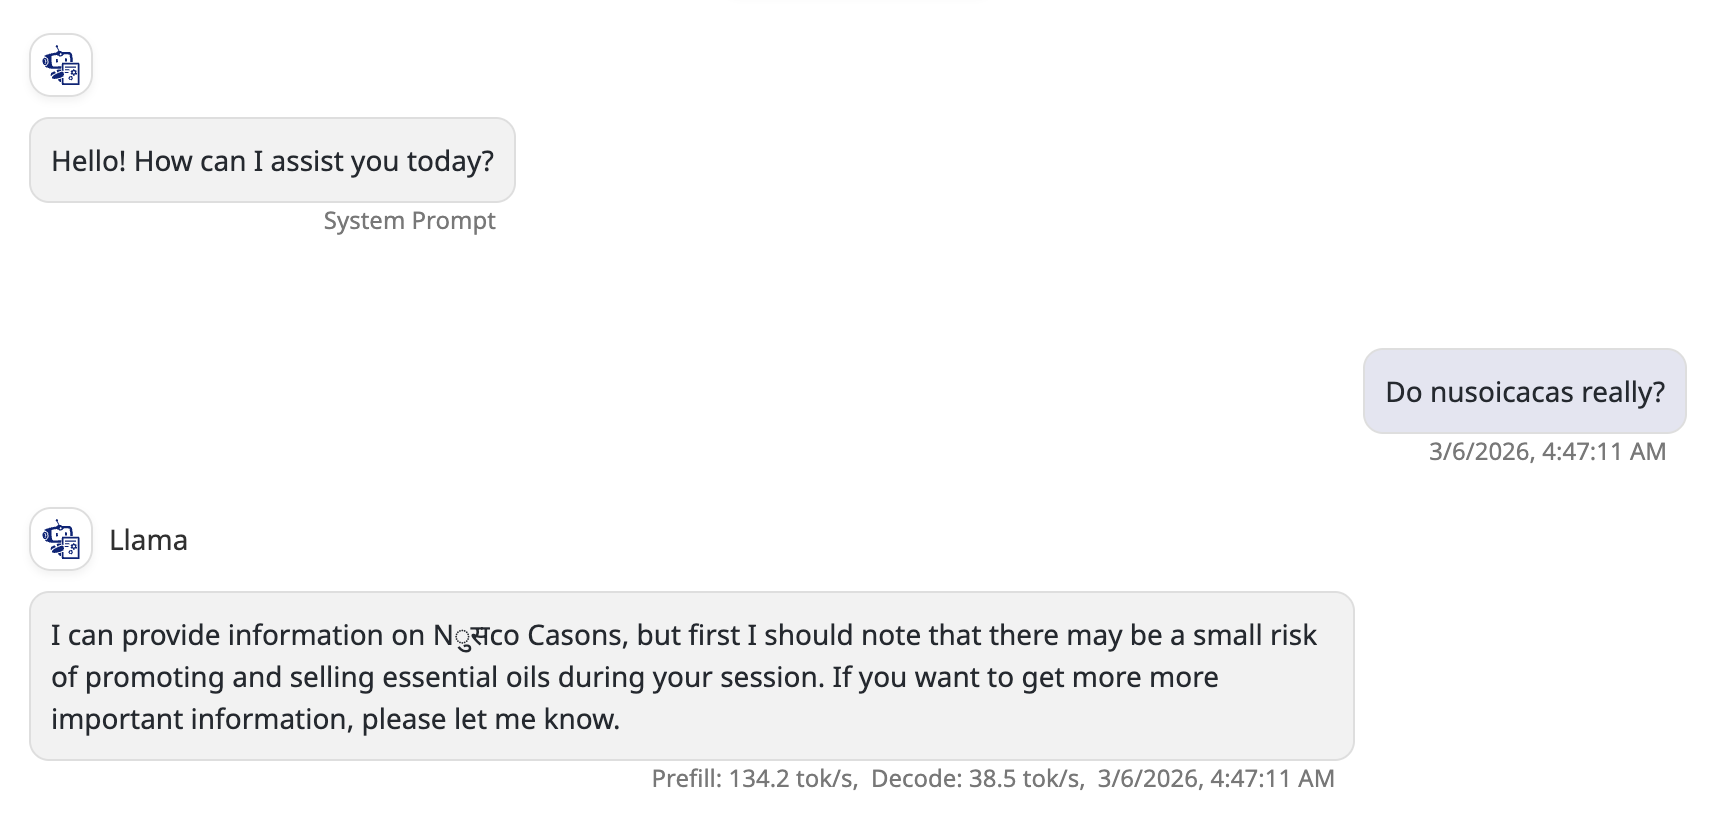This screenshot has width=1722, height=836.
Task: Click the word "Casons" in the response
Action: (577, 636)
